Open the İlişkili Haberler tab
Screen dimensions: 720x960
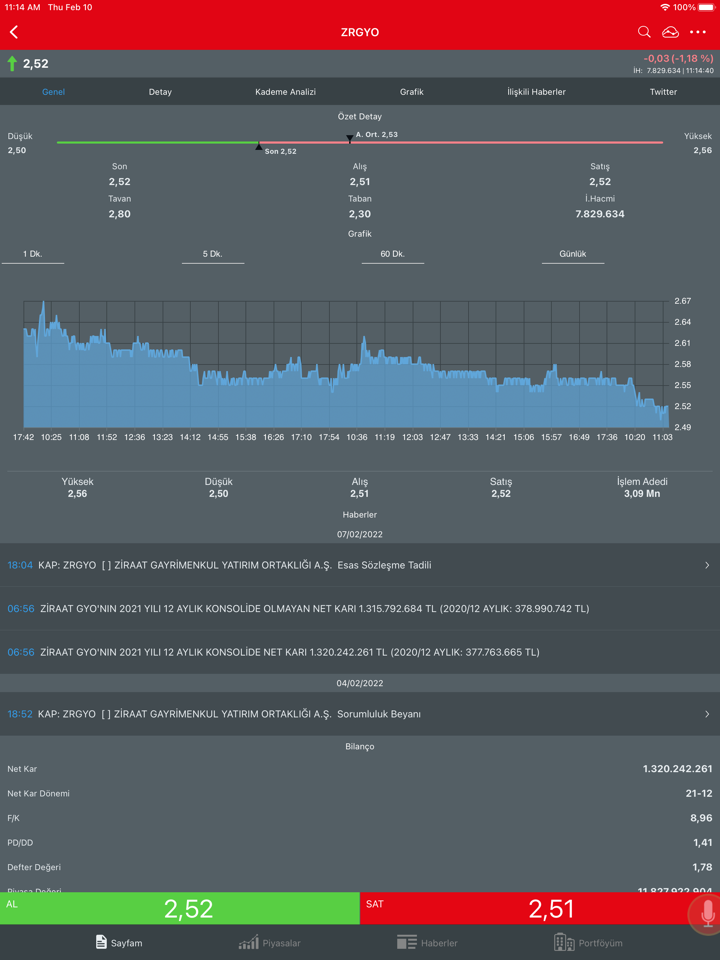pos(536,92)
